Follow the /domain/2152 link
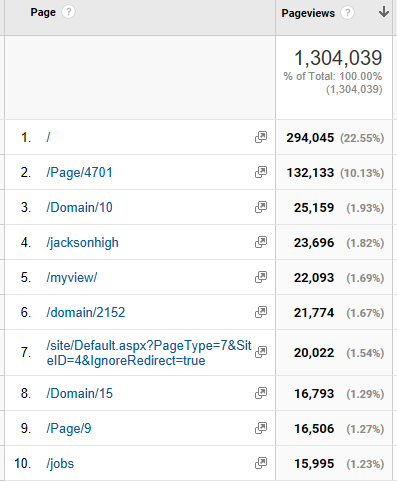Image resolution: width=397 pixels, height=483 pixels. (86, 312)
